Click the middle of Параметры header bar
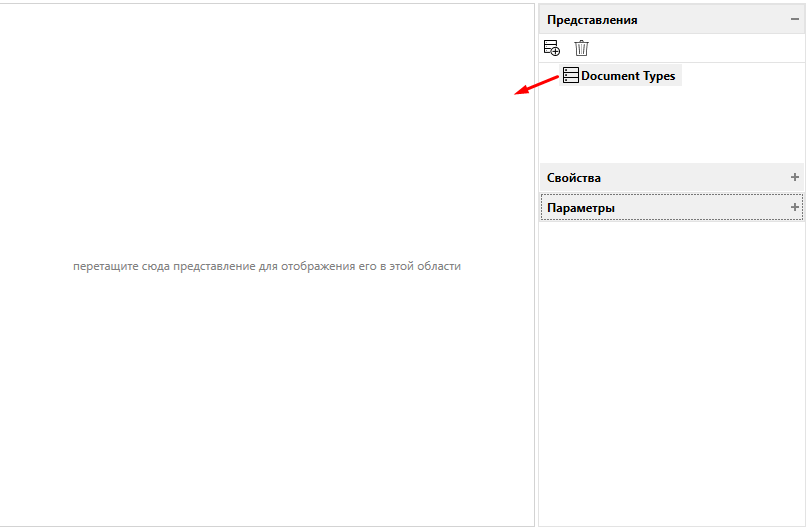The width and height of the screenshot is (808, 528). click(670, 207)
